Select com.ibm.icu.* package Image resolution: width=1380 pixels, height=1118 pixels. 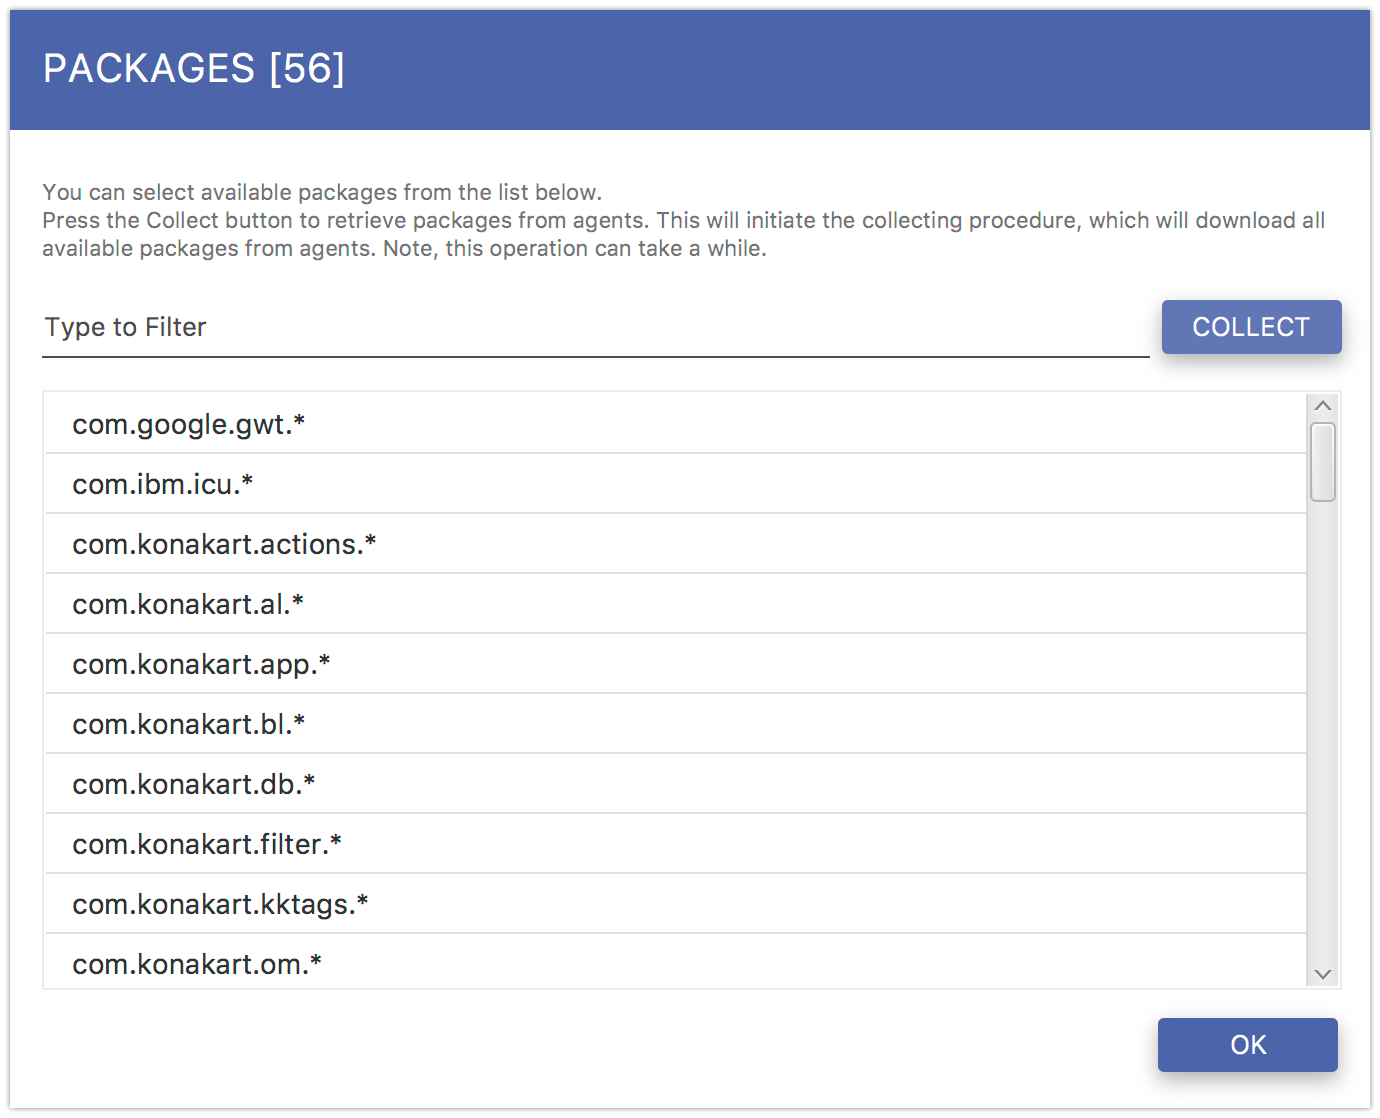[x=676, y=484]
